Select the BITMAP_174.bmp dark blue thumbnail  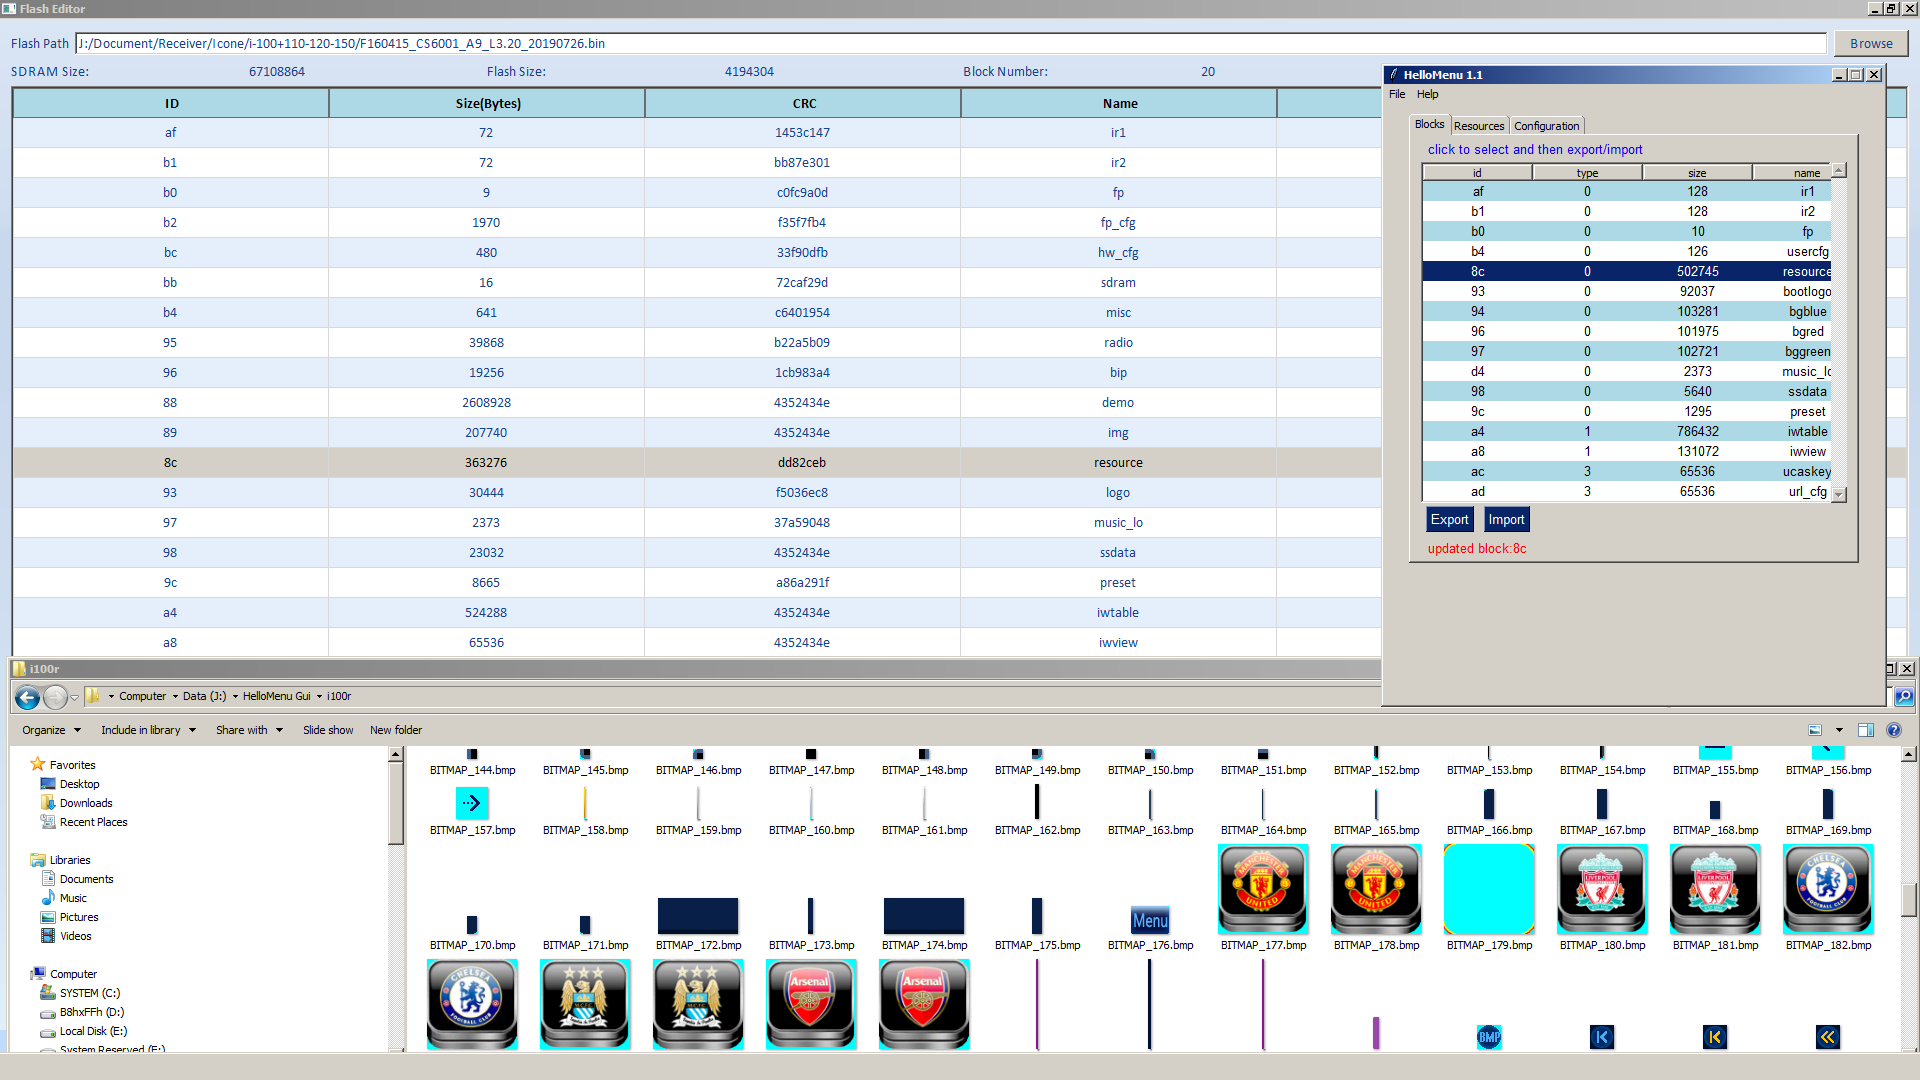[924, 916]
